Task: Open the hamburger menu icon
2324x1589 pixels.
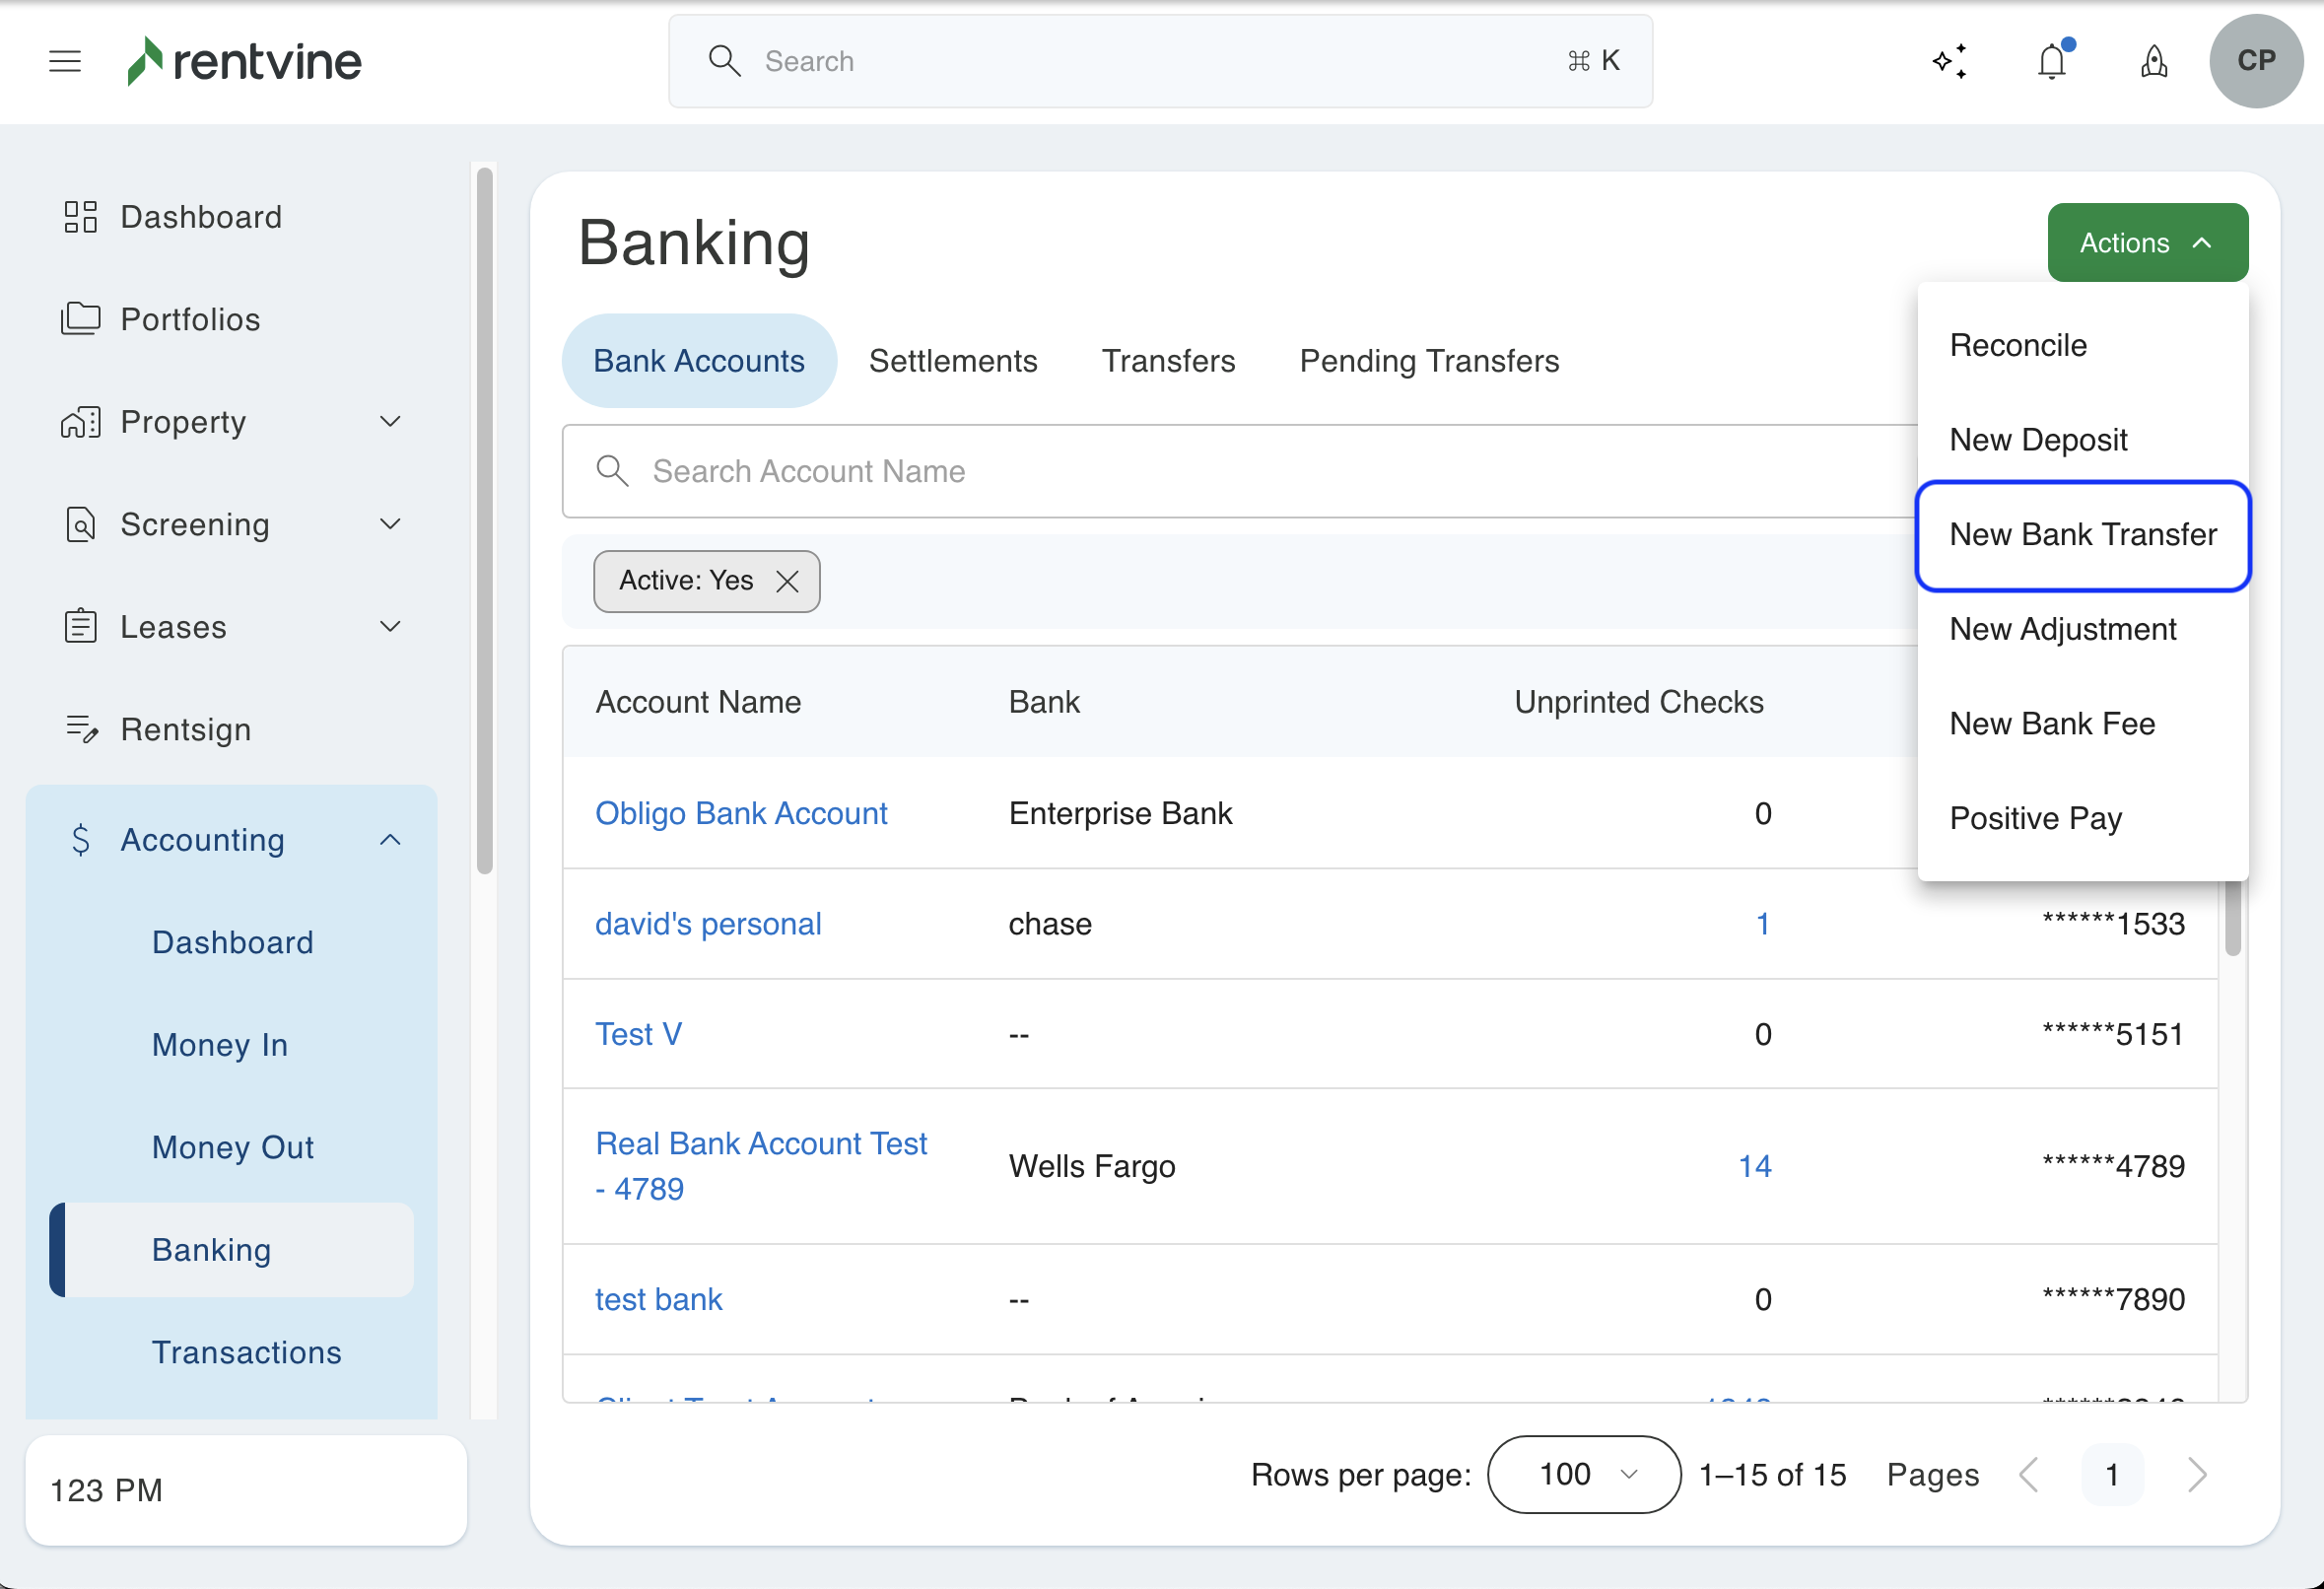Action: coord(65,61)
